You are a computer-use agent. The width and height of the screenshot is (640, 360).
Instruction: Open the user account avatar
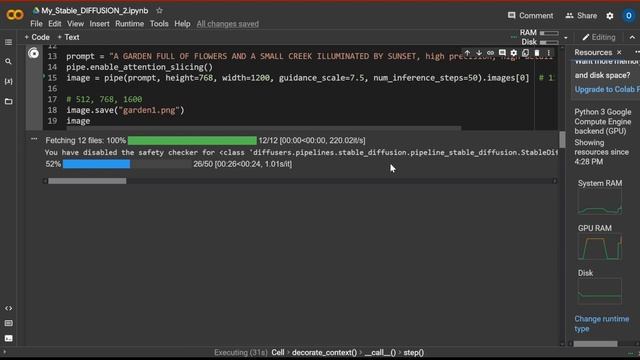[629, 16]
